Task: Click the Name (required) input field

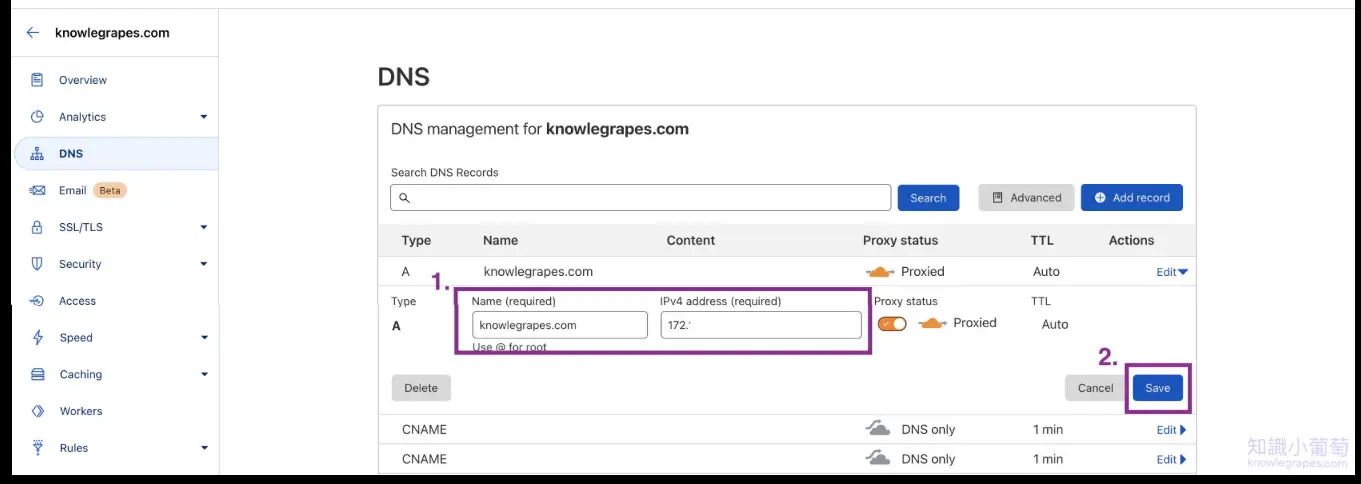Action: (560, 325)
